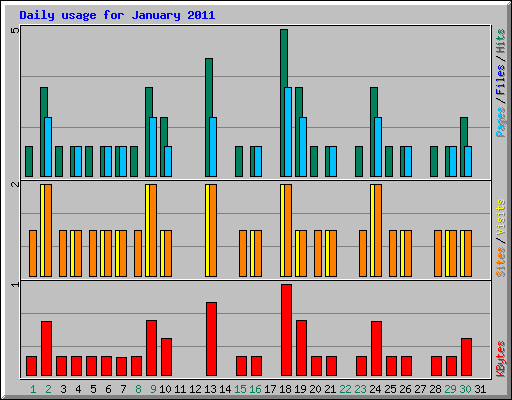
Task: Select the day "14" label on the x-axis
Action: pyautogui.click(x=225, y=389)
